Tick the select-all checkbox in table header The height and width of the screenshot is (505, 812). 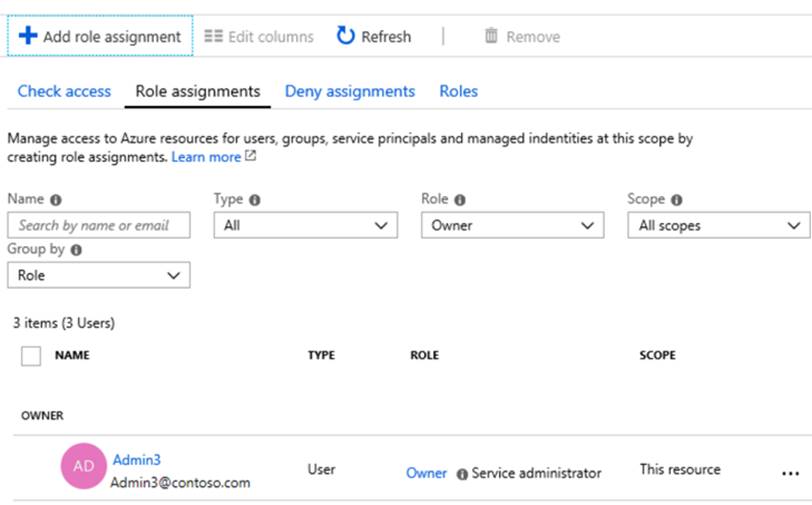[31, 356]
